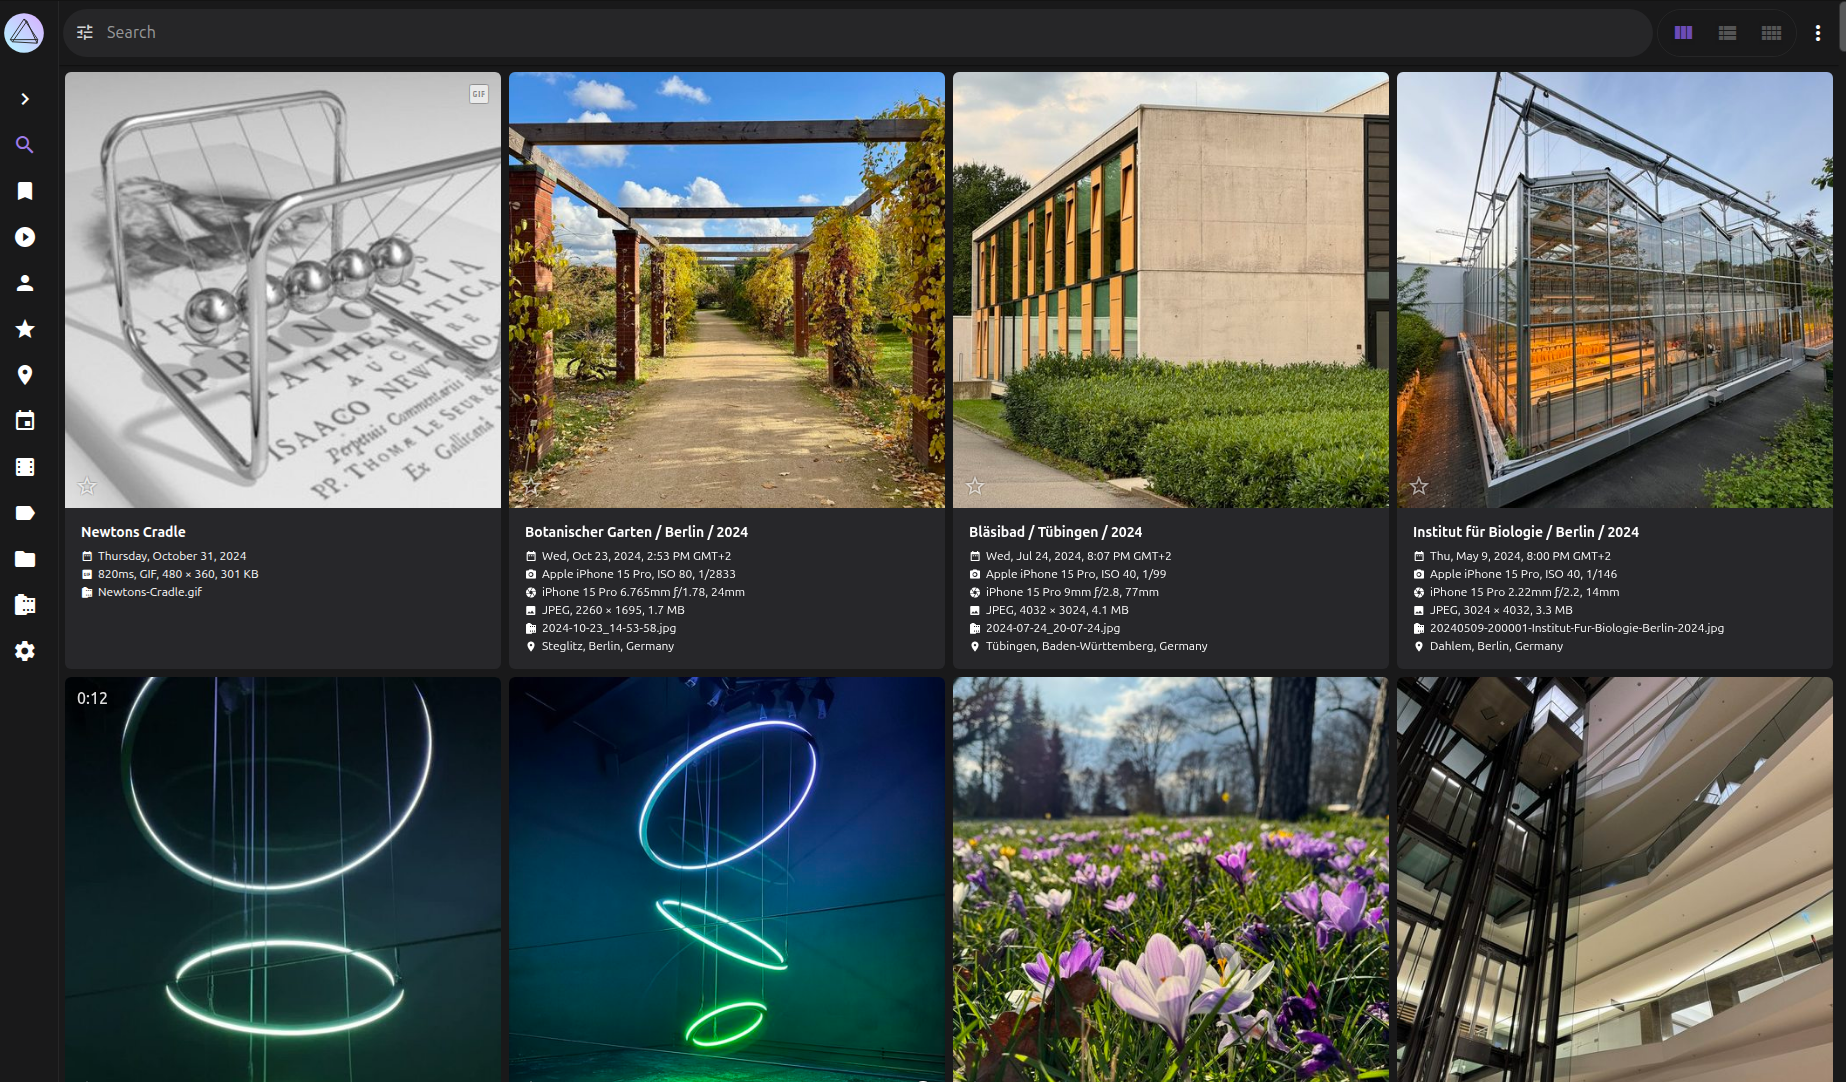The height and width of the screenshot is (1082, 1846).
Task: Open the atrium elevator photo thumbnail
Action: (x=1615, y=880)
